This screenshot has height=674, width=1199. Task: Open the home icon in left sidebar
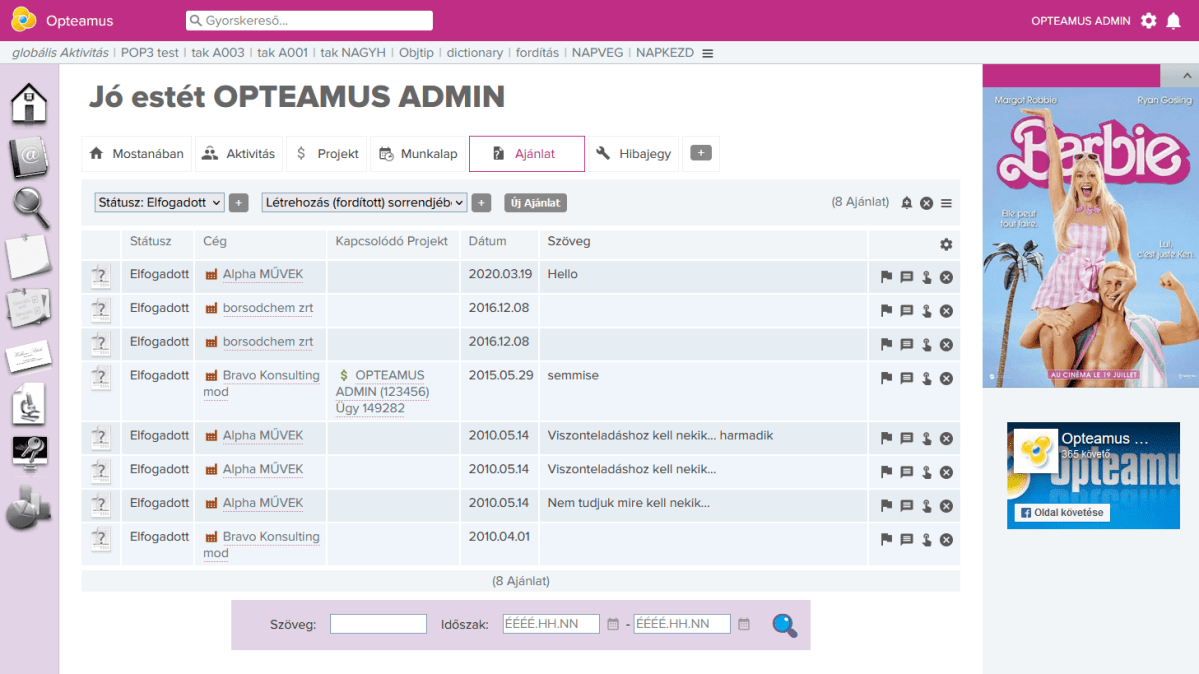29,103
